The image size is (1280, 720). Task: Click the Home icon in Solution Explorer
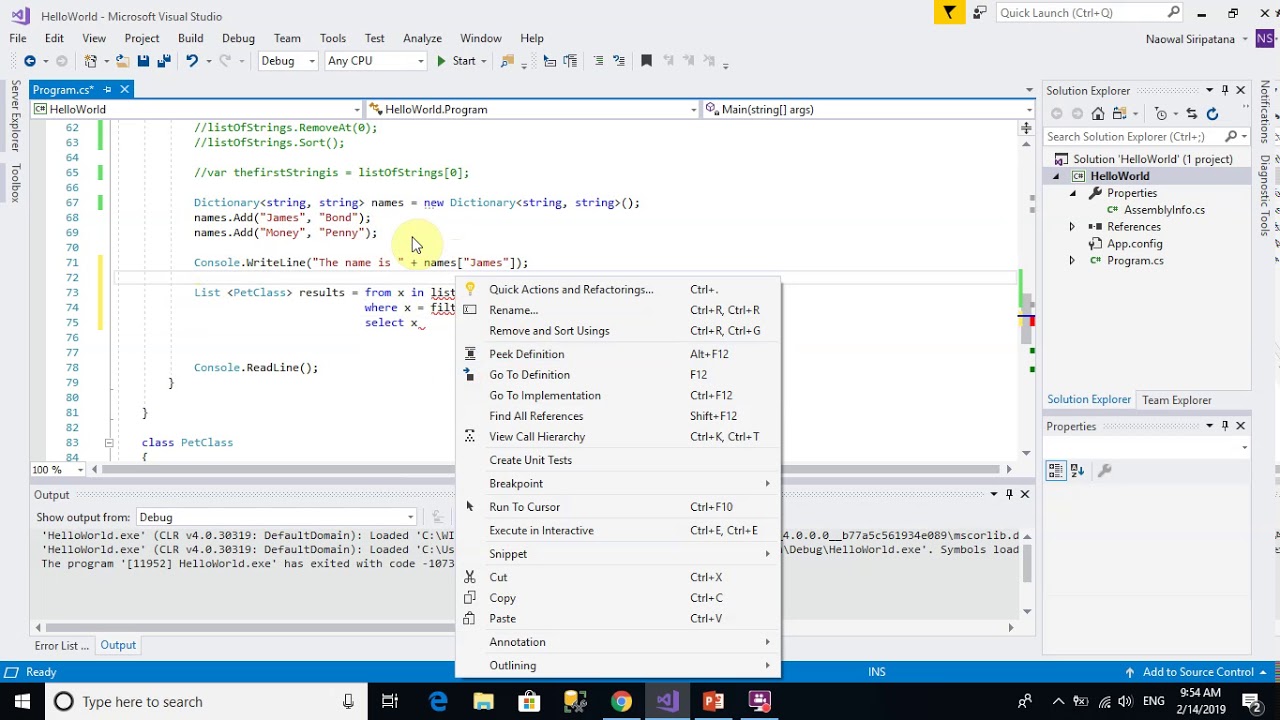click(1098, 114)
